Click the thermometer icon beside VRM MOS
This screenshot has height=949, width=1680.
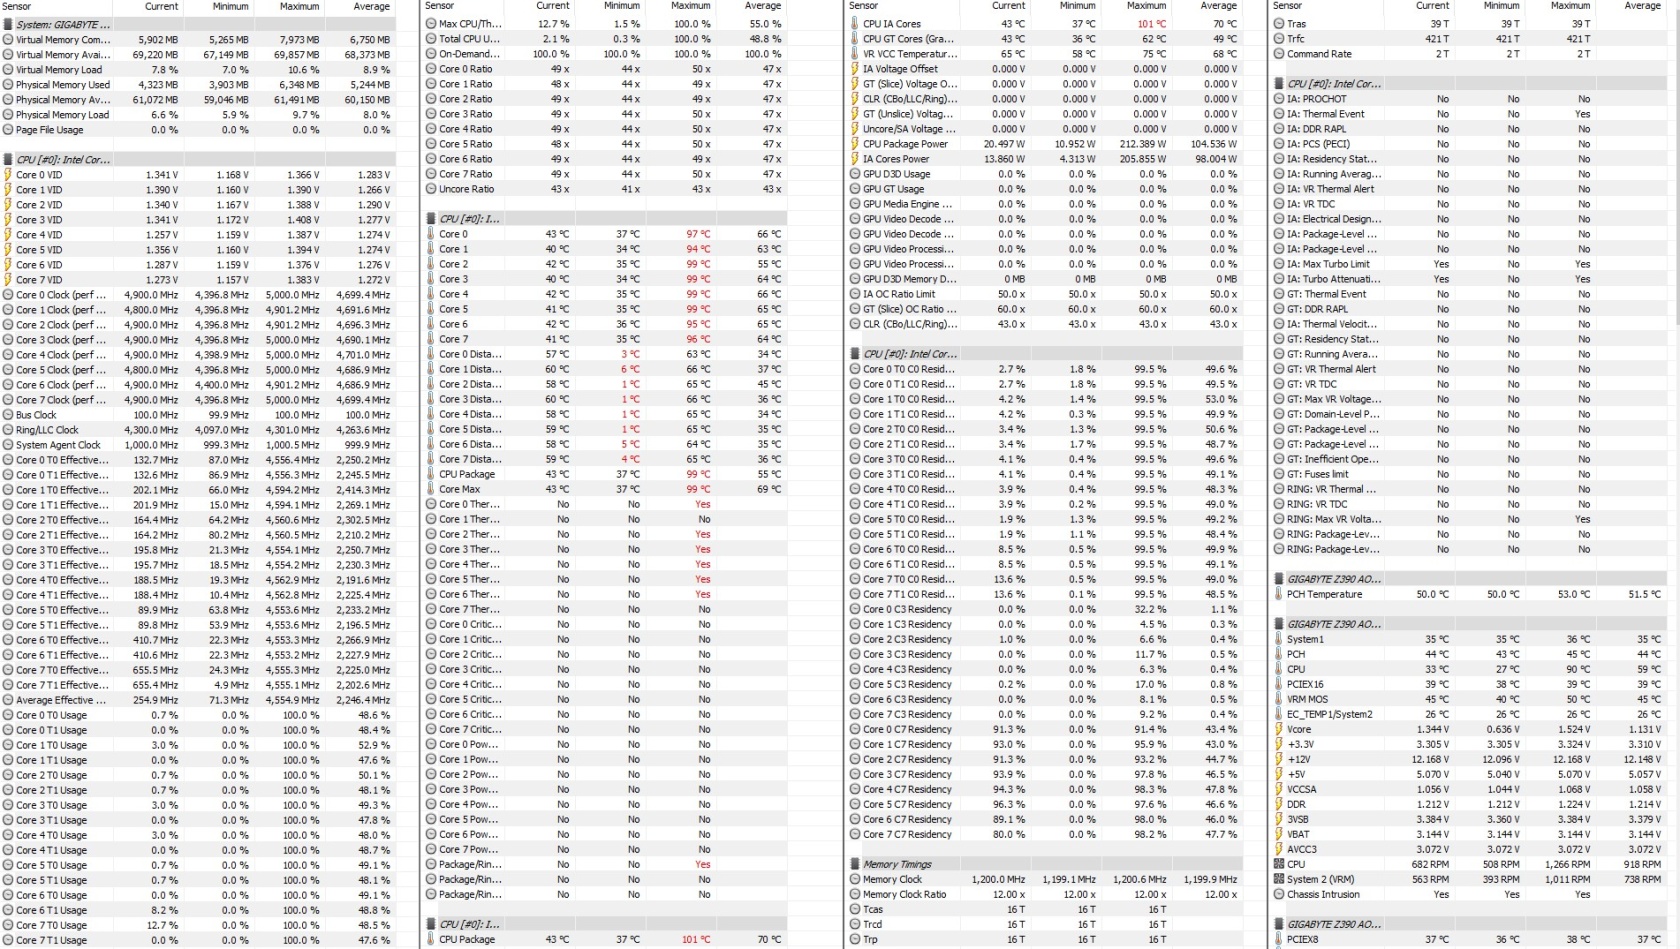pyautogui.click(x=1279, y=699)
